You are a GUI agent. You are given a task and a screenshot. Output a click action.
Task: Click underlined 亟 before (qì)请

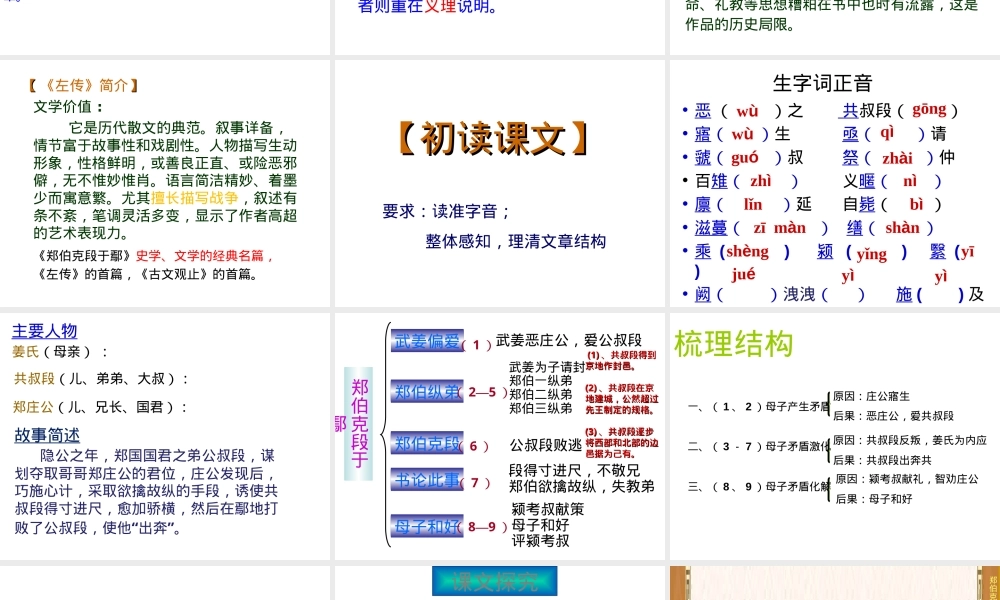click(850, 134)
